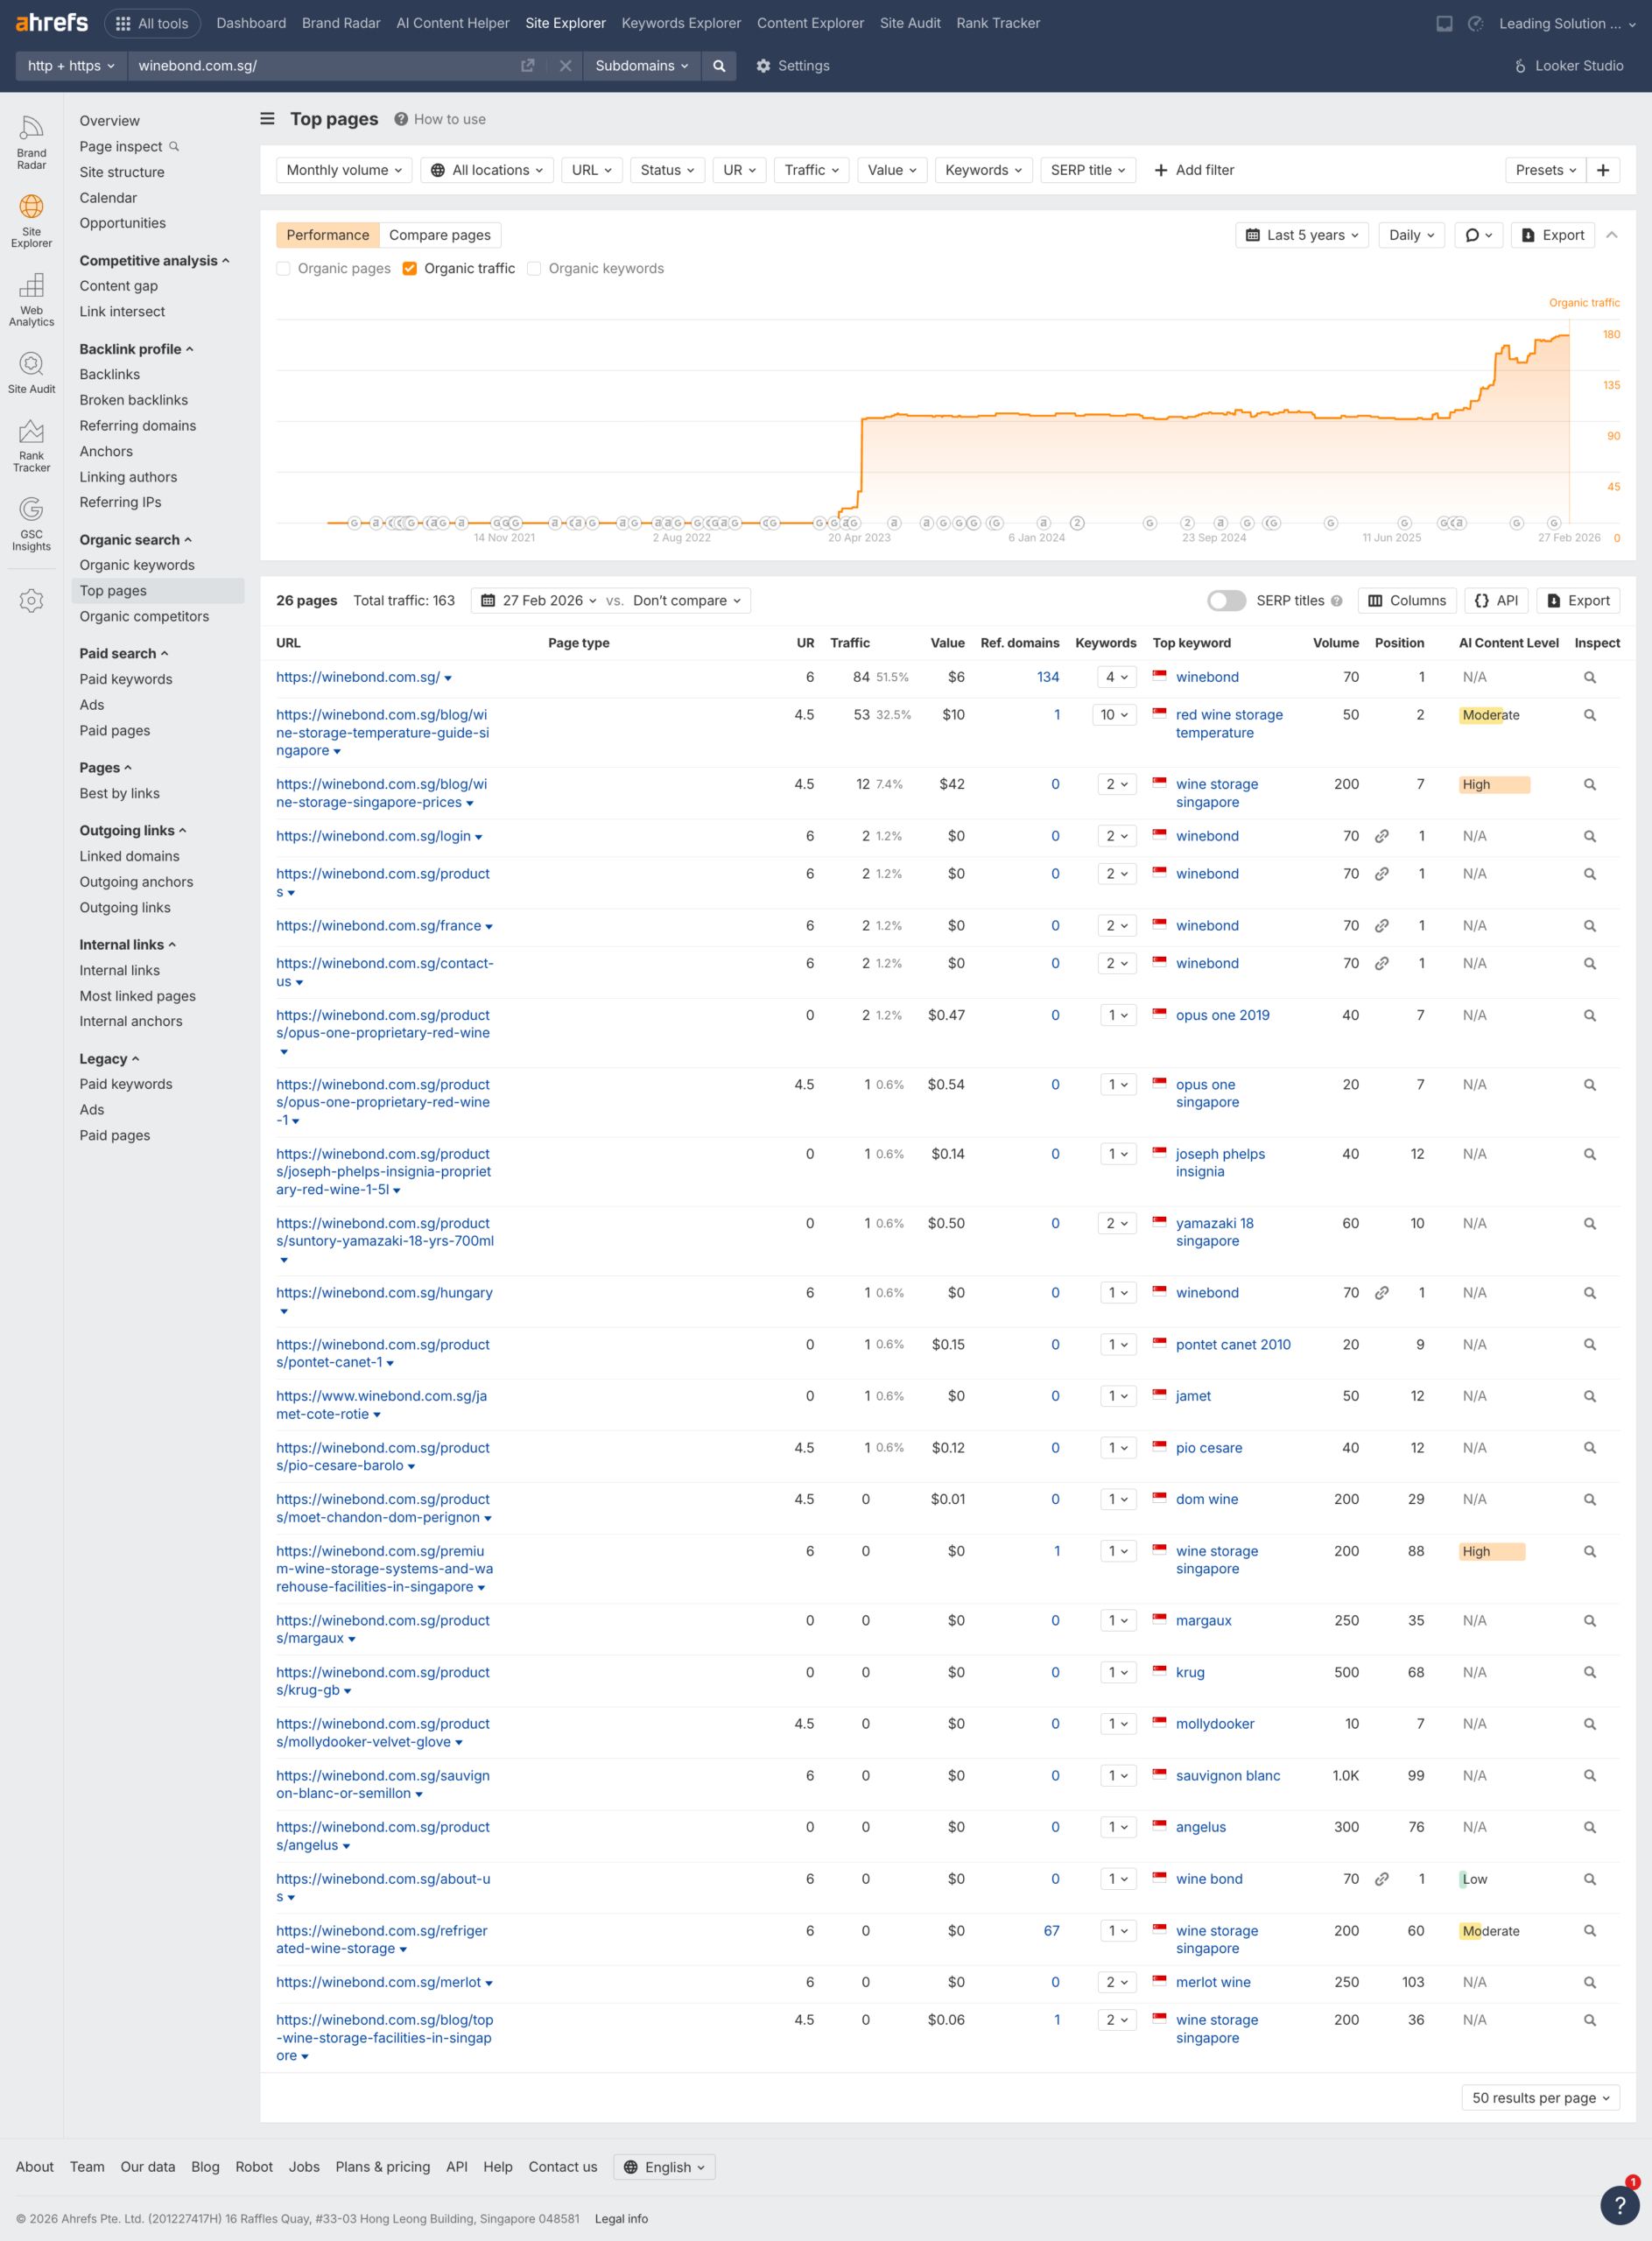1652x2241 pixels.
Task: Open the winebond.com.sg/login URL link
Action: click(373, 836)
